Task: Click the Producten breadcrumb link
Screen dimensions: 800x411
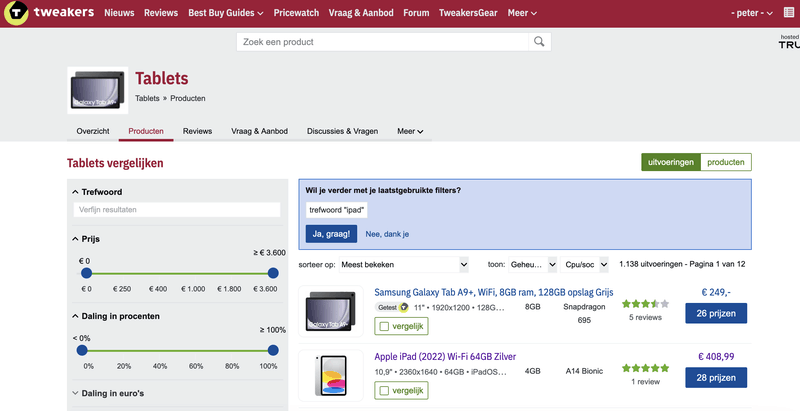Action: point(188,98)
